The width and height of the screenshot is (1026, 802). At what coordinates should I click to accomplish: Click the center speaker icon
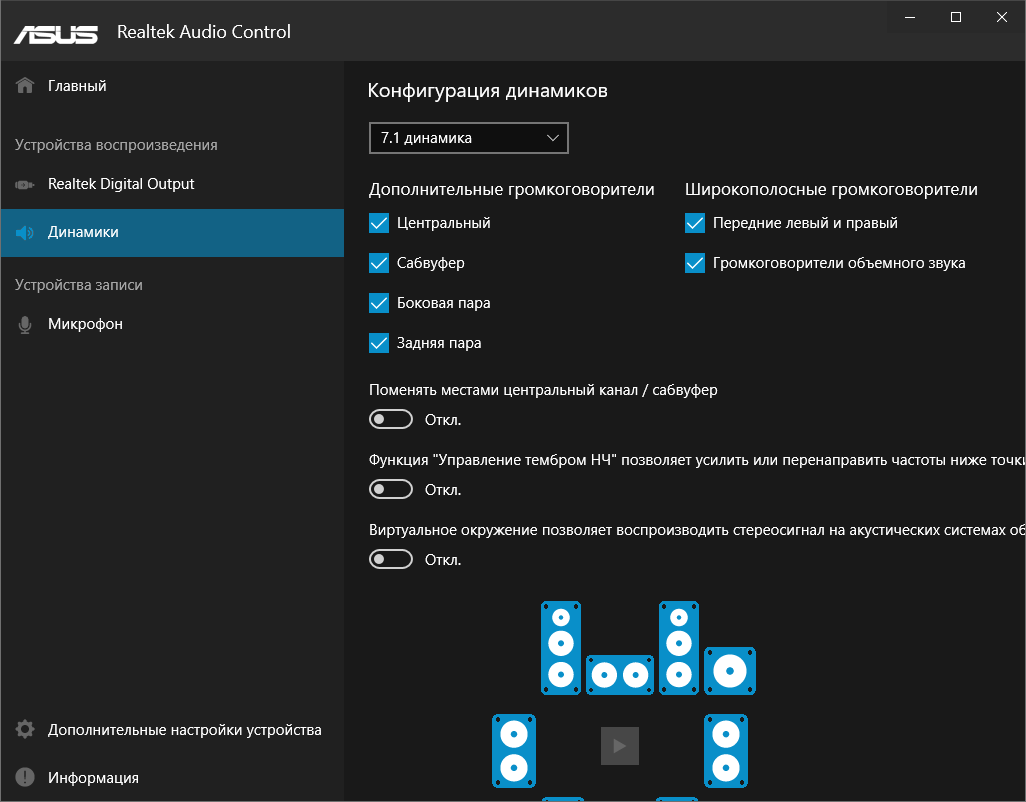pos(619,675)
